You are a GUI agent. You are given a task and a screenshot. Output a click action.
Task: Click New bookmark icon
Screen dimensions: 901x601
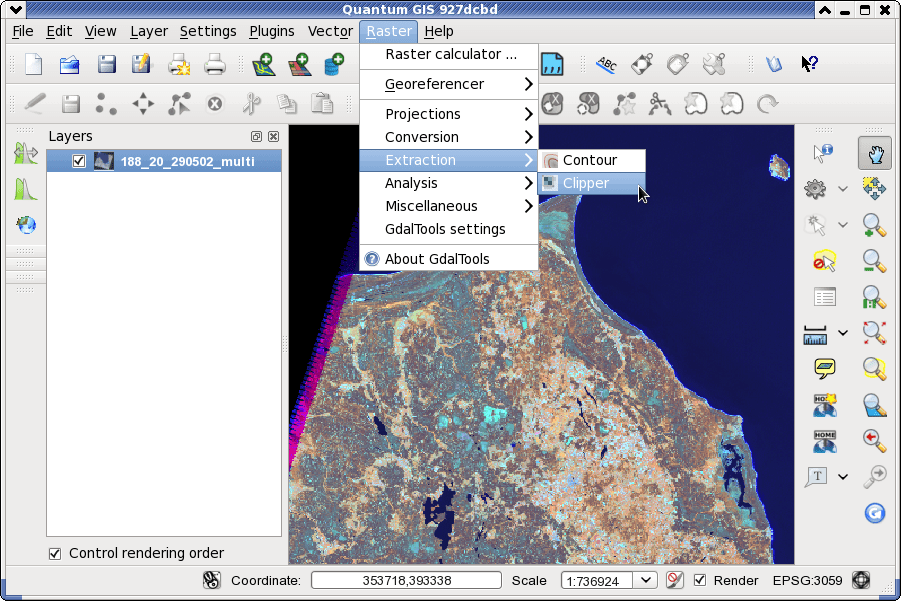[825, 405]
